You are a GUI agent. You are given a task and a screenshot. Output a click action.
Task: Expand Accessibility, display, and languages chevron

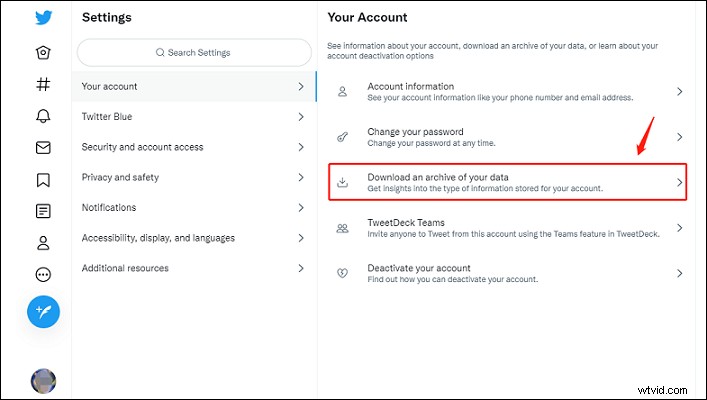click(301, 238)
